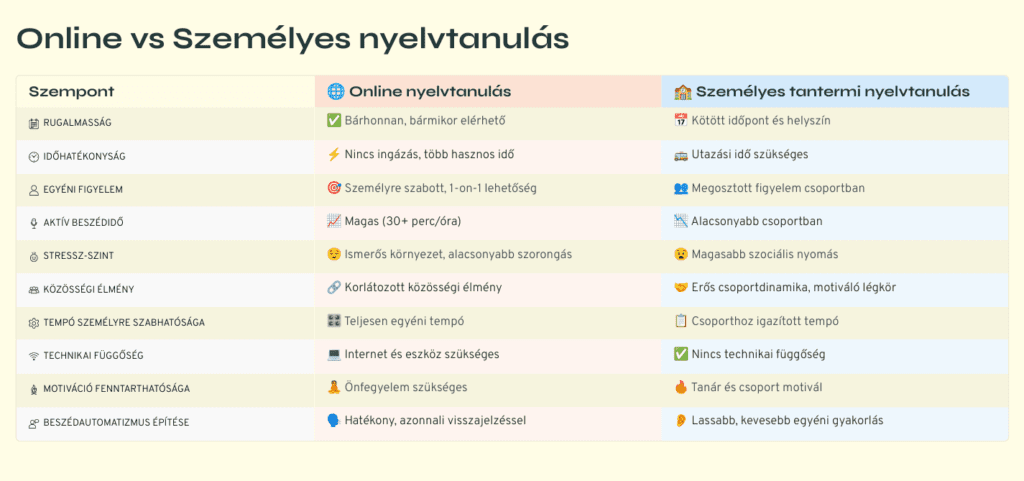Click the Online nyelvtanulás column header text

point(430,92)
